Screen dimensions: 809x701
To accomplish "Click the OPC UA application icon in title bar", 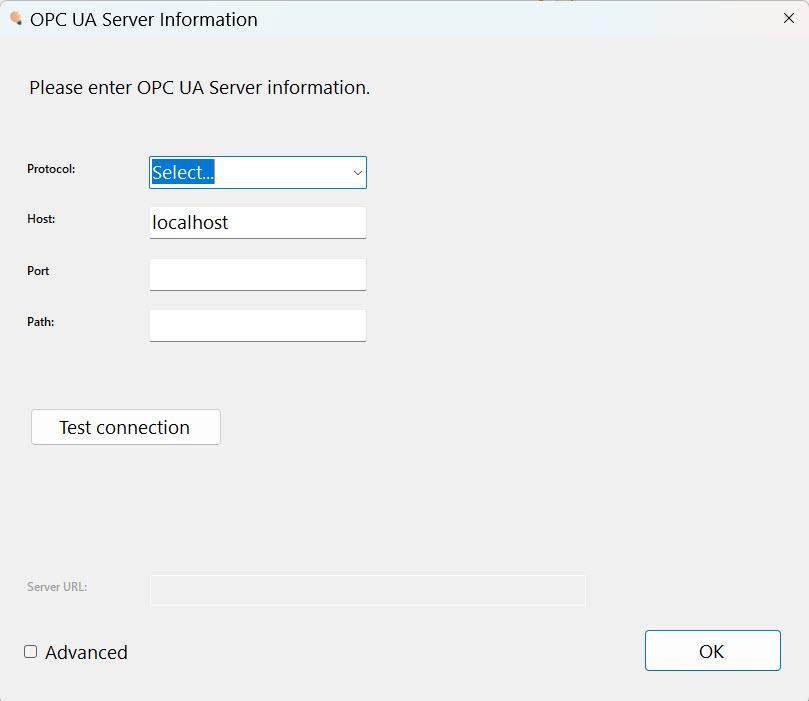I will pyautogui.click(x=16, y=19).
